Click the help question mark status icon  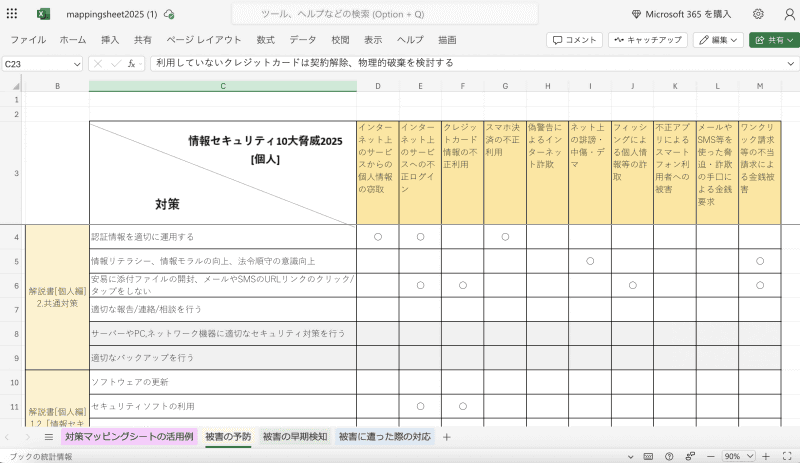(x=669, y=456)
